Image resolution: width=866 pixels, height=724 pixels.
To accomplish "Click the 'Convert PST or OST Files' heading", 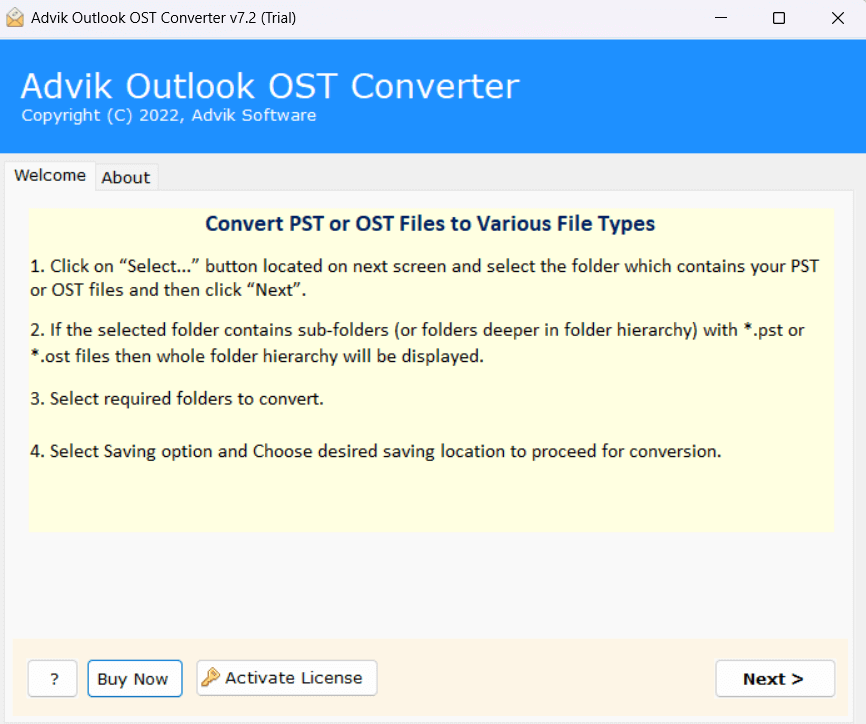I will [430, 223].
